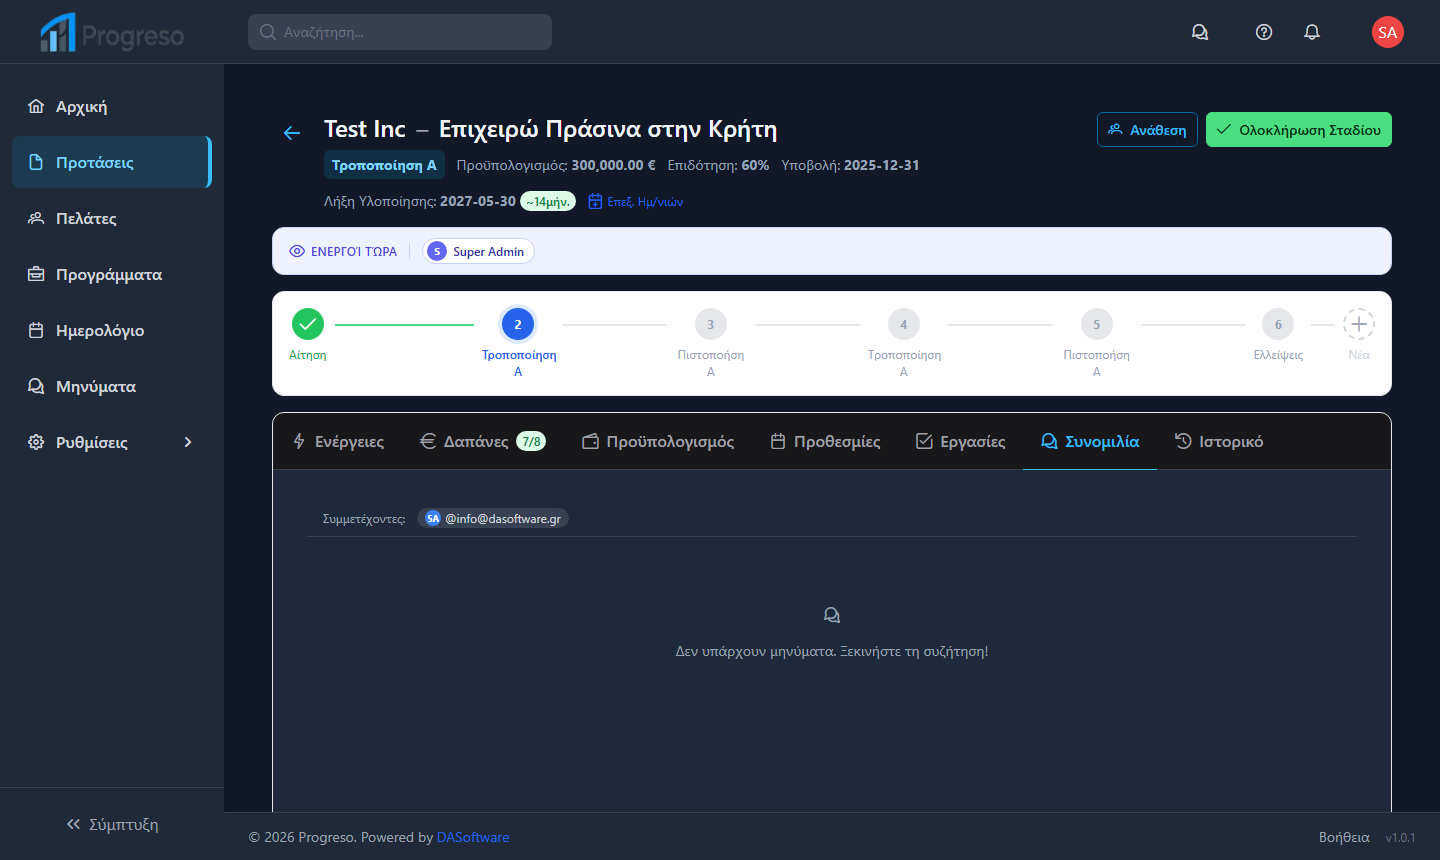Screen dimensions: 1440x860
Task: Switch to the Προθεσμίες tab
Action: pyautogui.click(x=825, y=441)
